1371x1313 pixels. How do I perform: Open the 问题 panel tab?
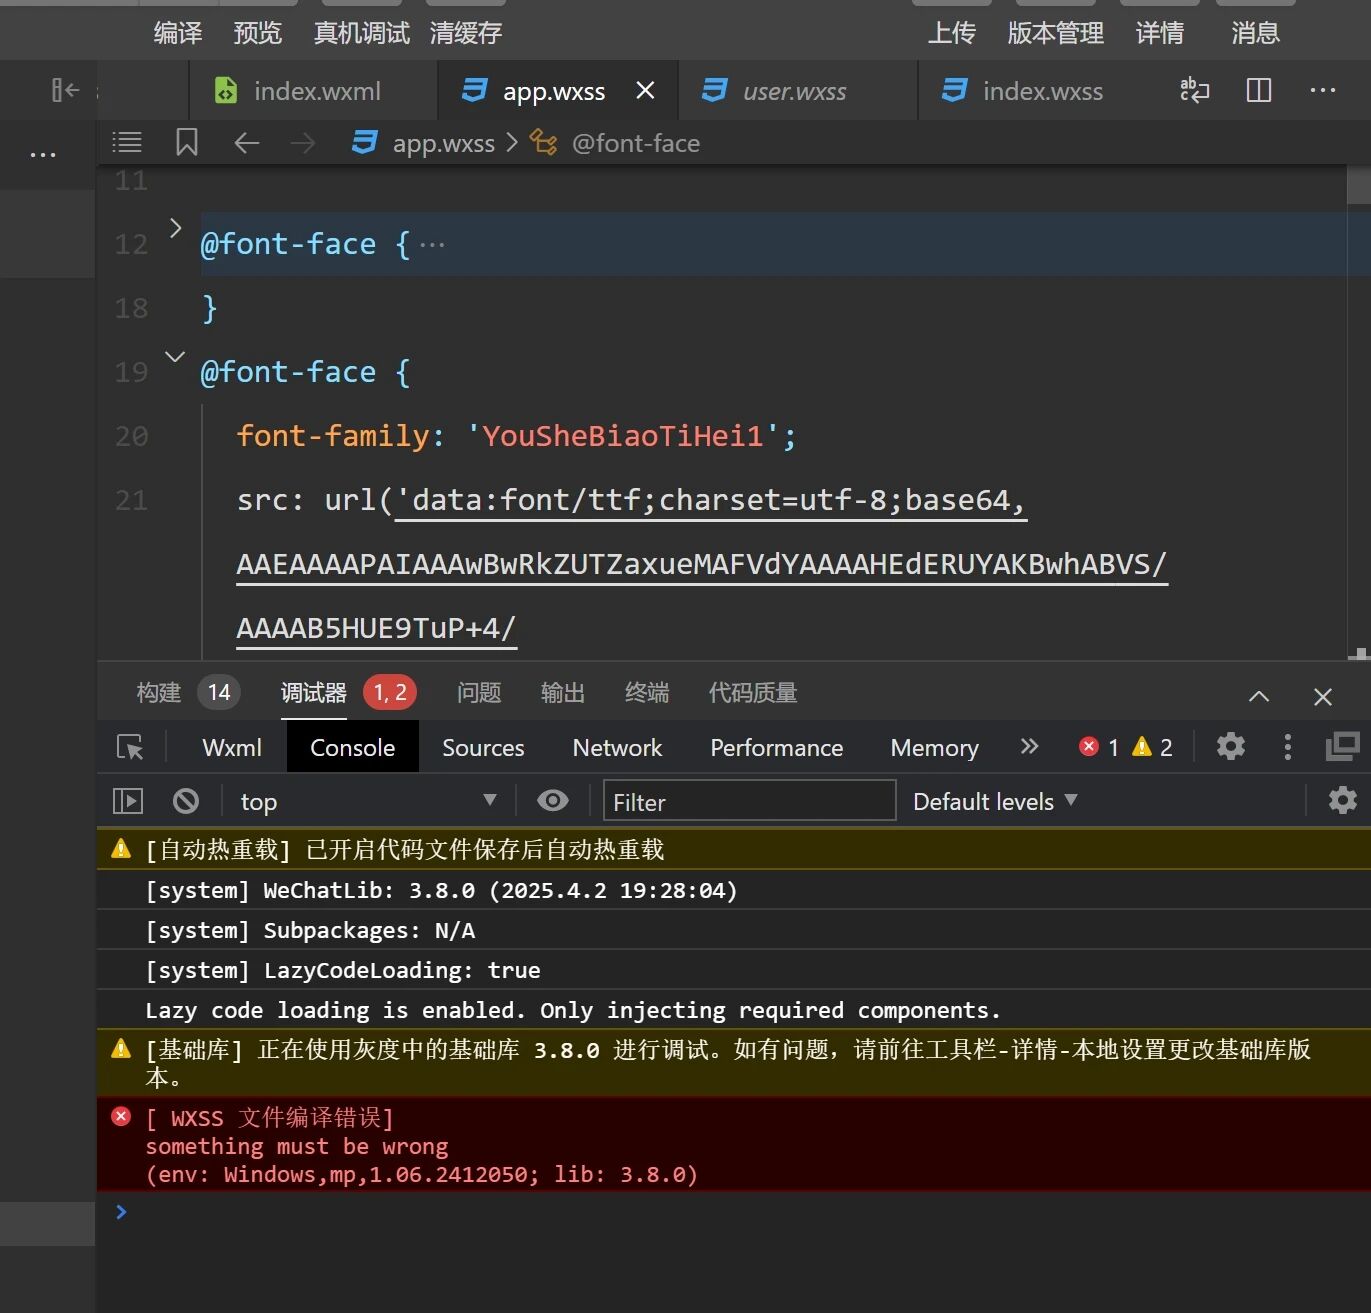click(479, 692)
